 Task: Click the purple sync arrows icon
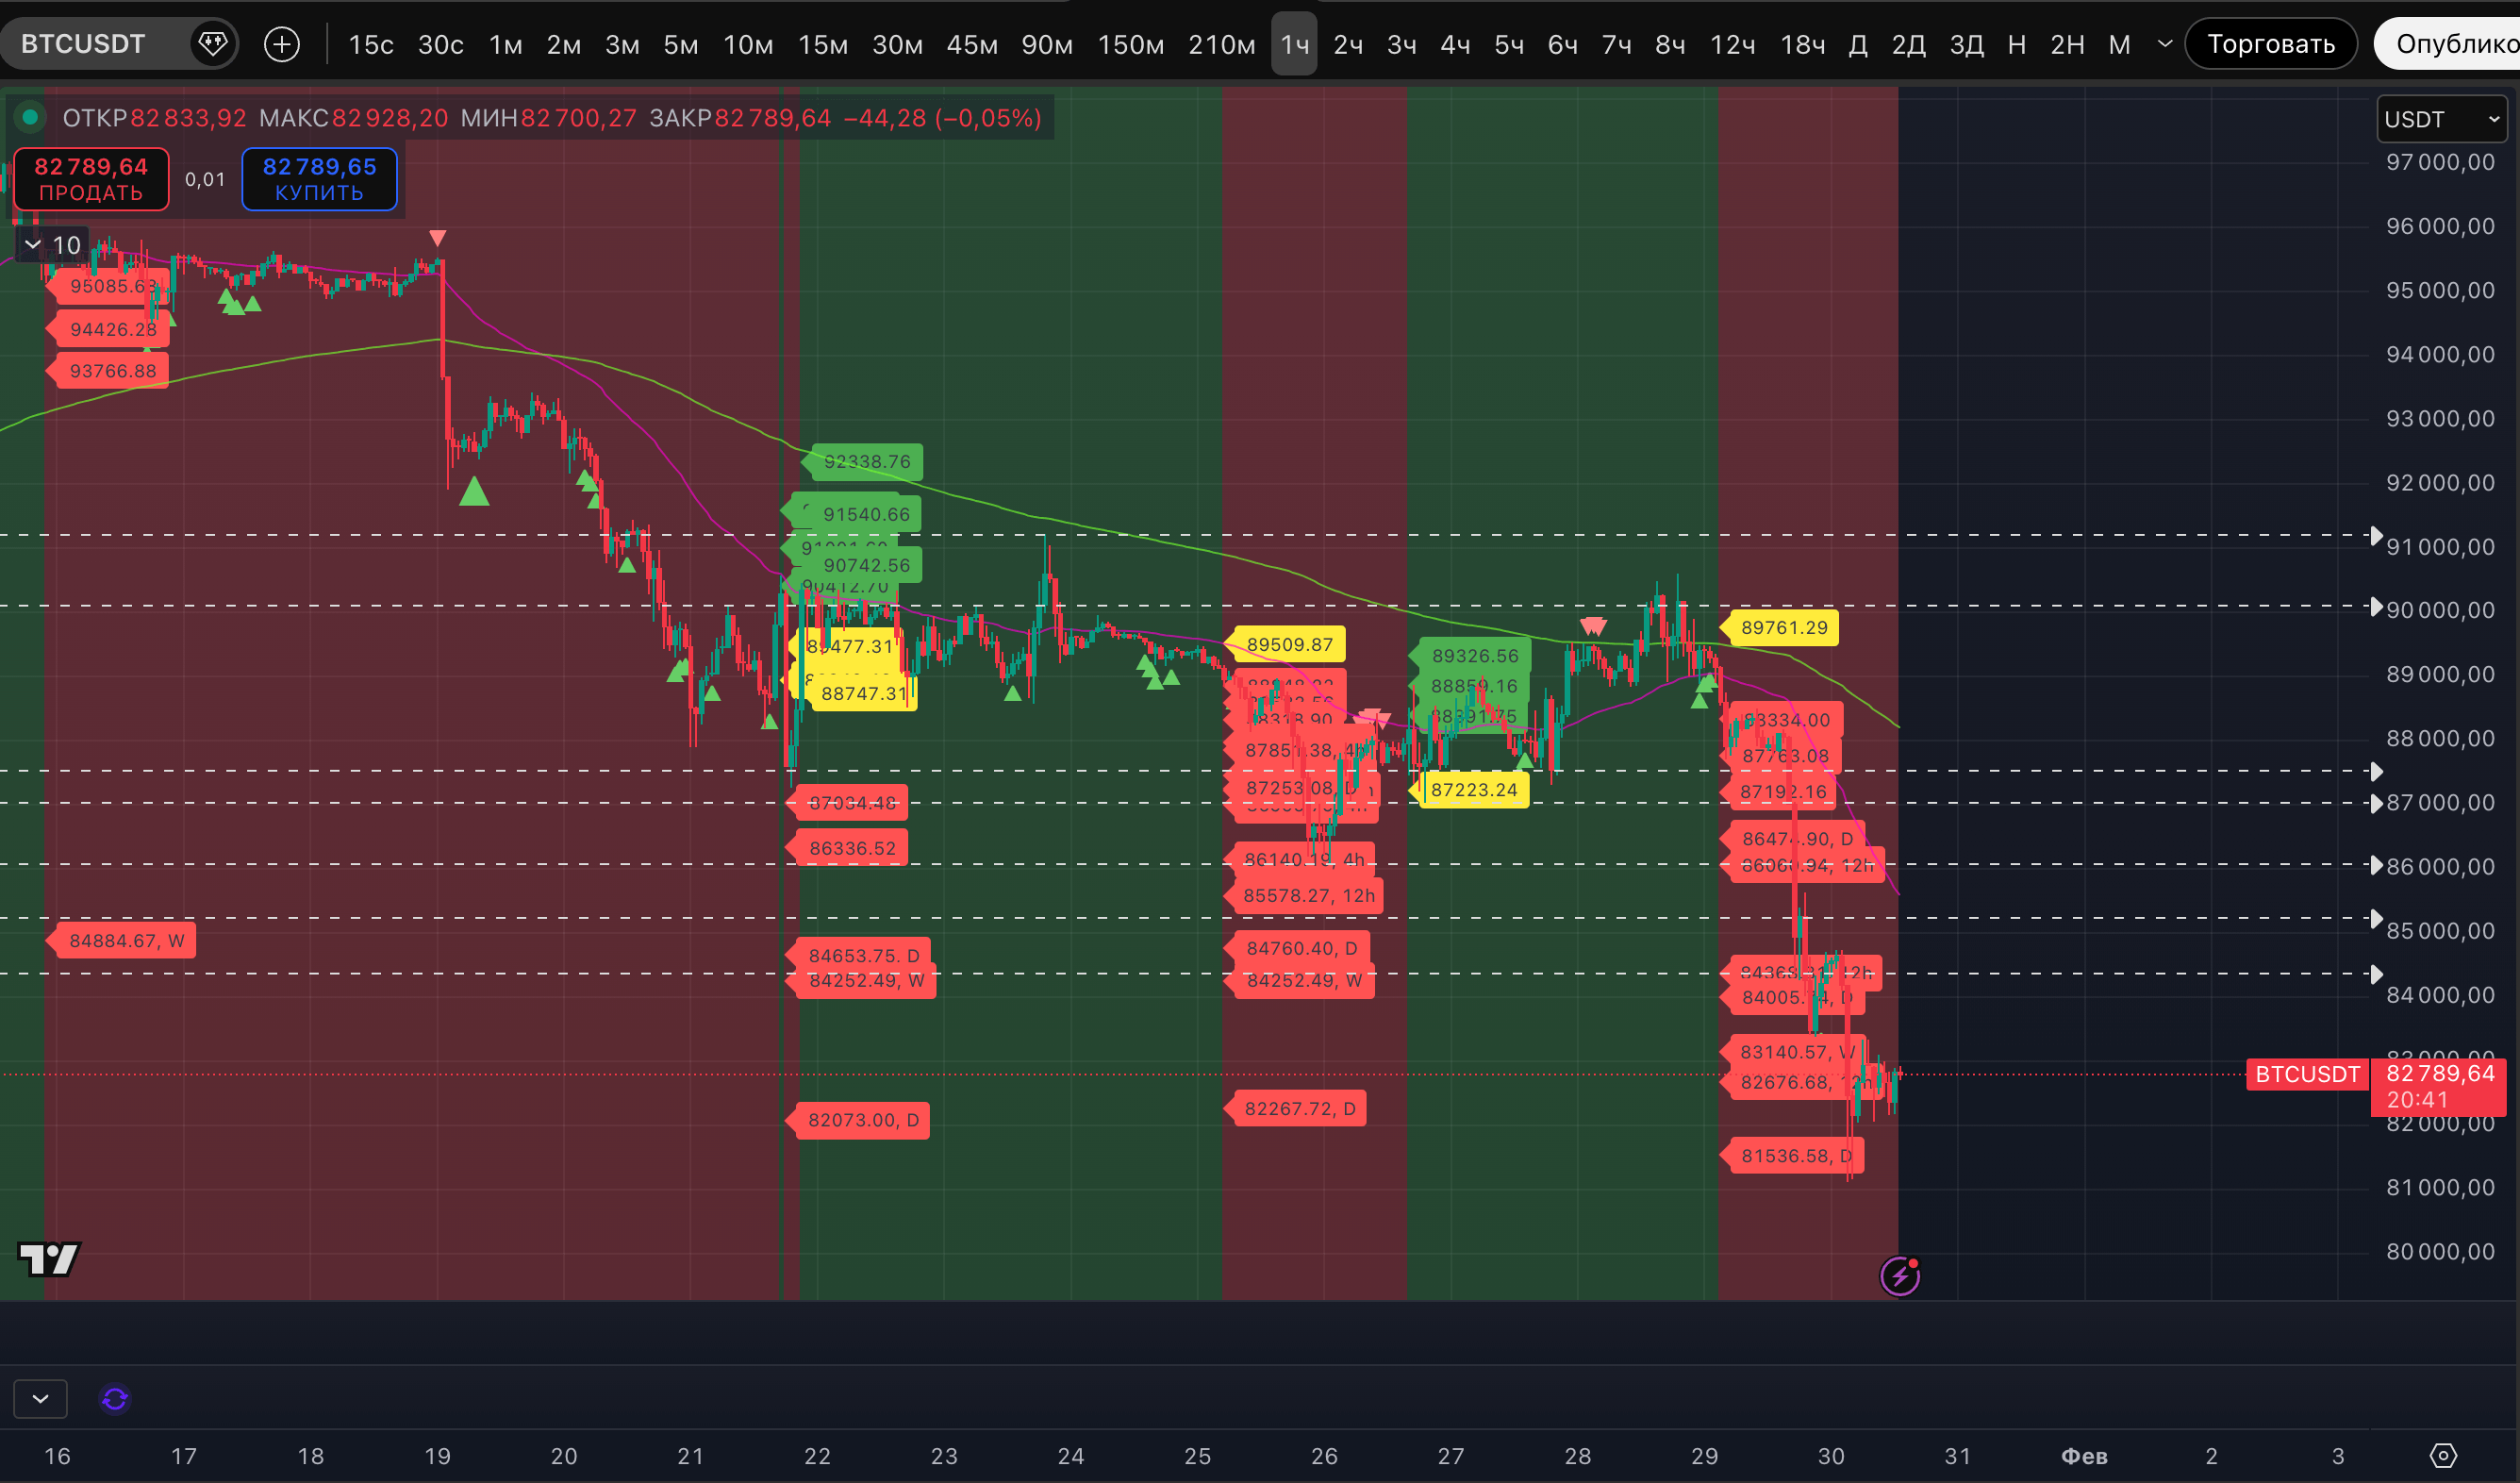115,1399
